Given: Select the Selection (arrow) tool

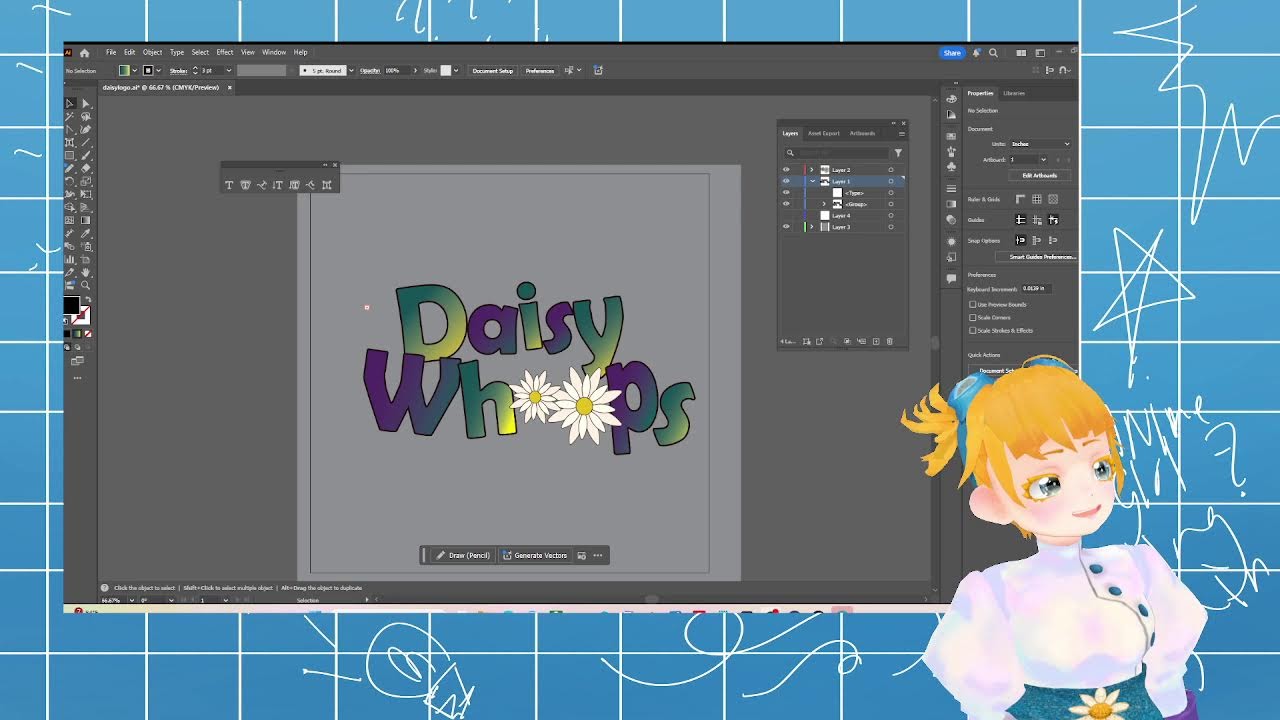Looking at the screenshot, I should (x=70, y=103).
